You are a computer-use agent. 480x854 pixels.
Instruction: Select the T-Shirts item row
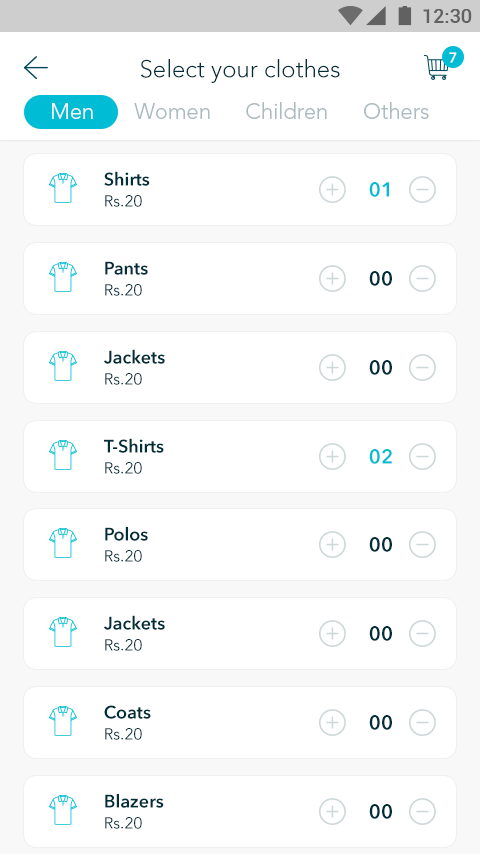point(240,456)
